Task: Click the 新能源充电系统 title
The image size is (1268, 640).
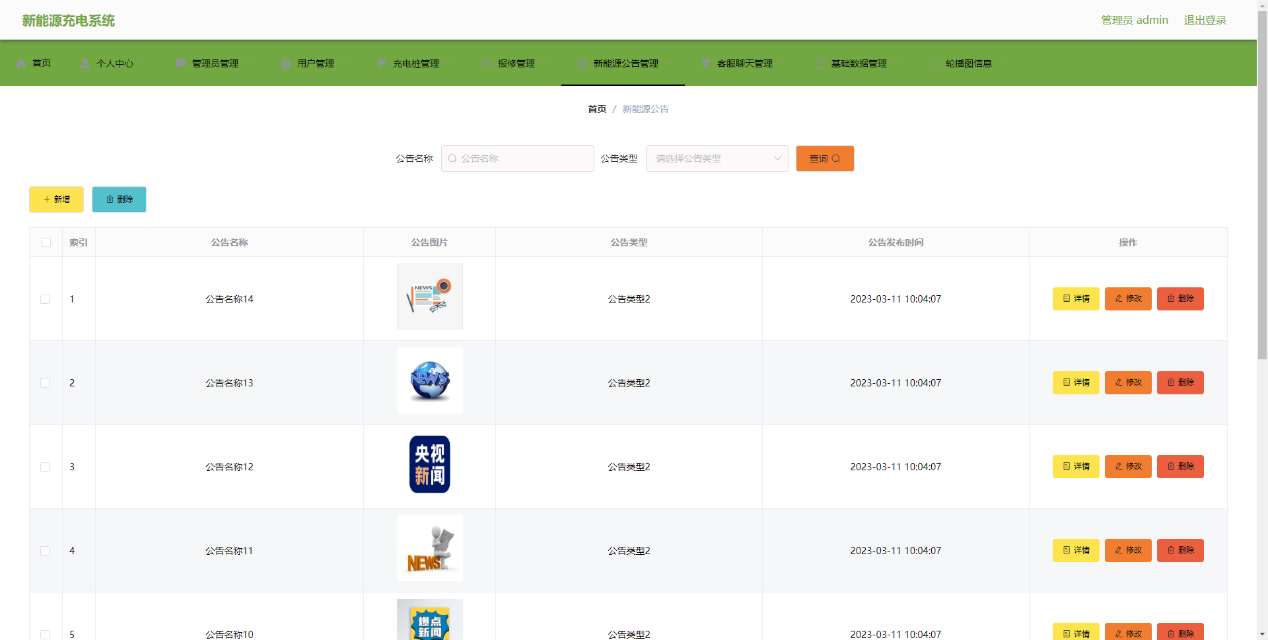Action: click(68, 20)
